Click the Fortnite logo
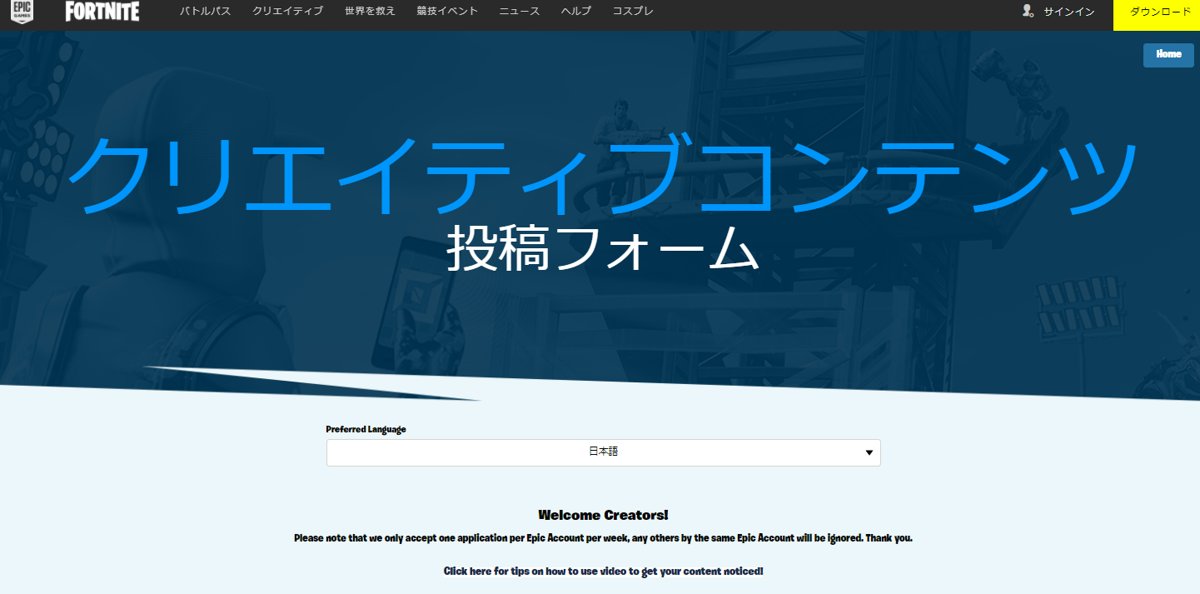 (x=102, y=12)
